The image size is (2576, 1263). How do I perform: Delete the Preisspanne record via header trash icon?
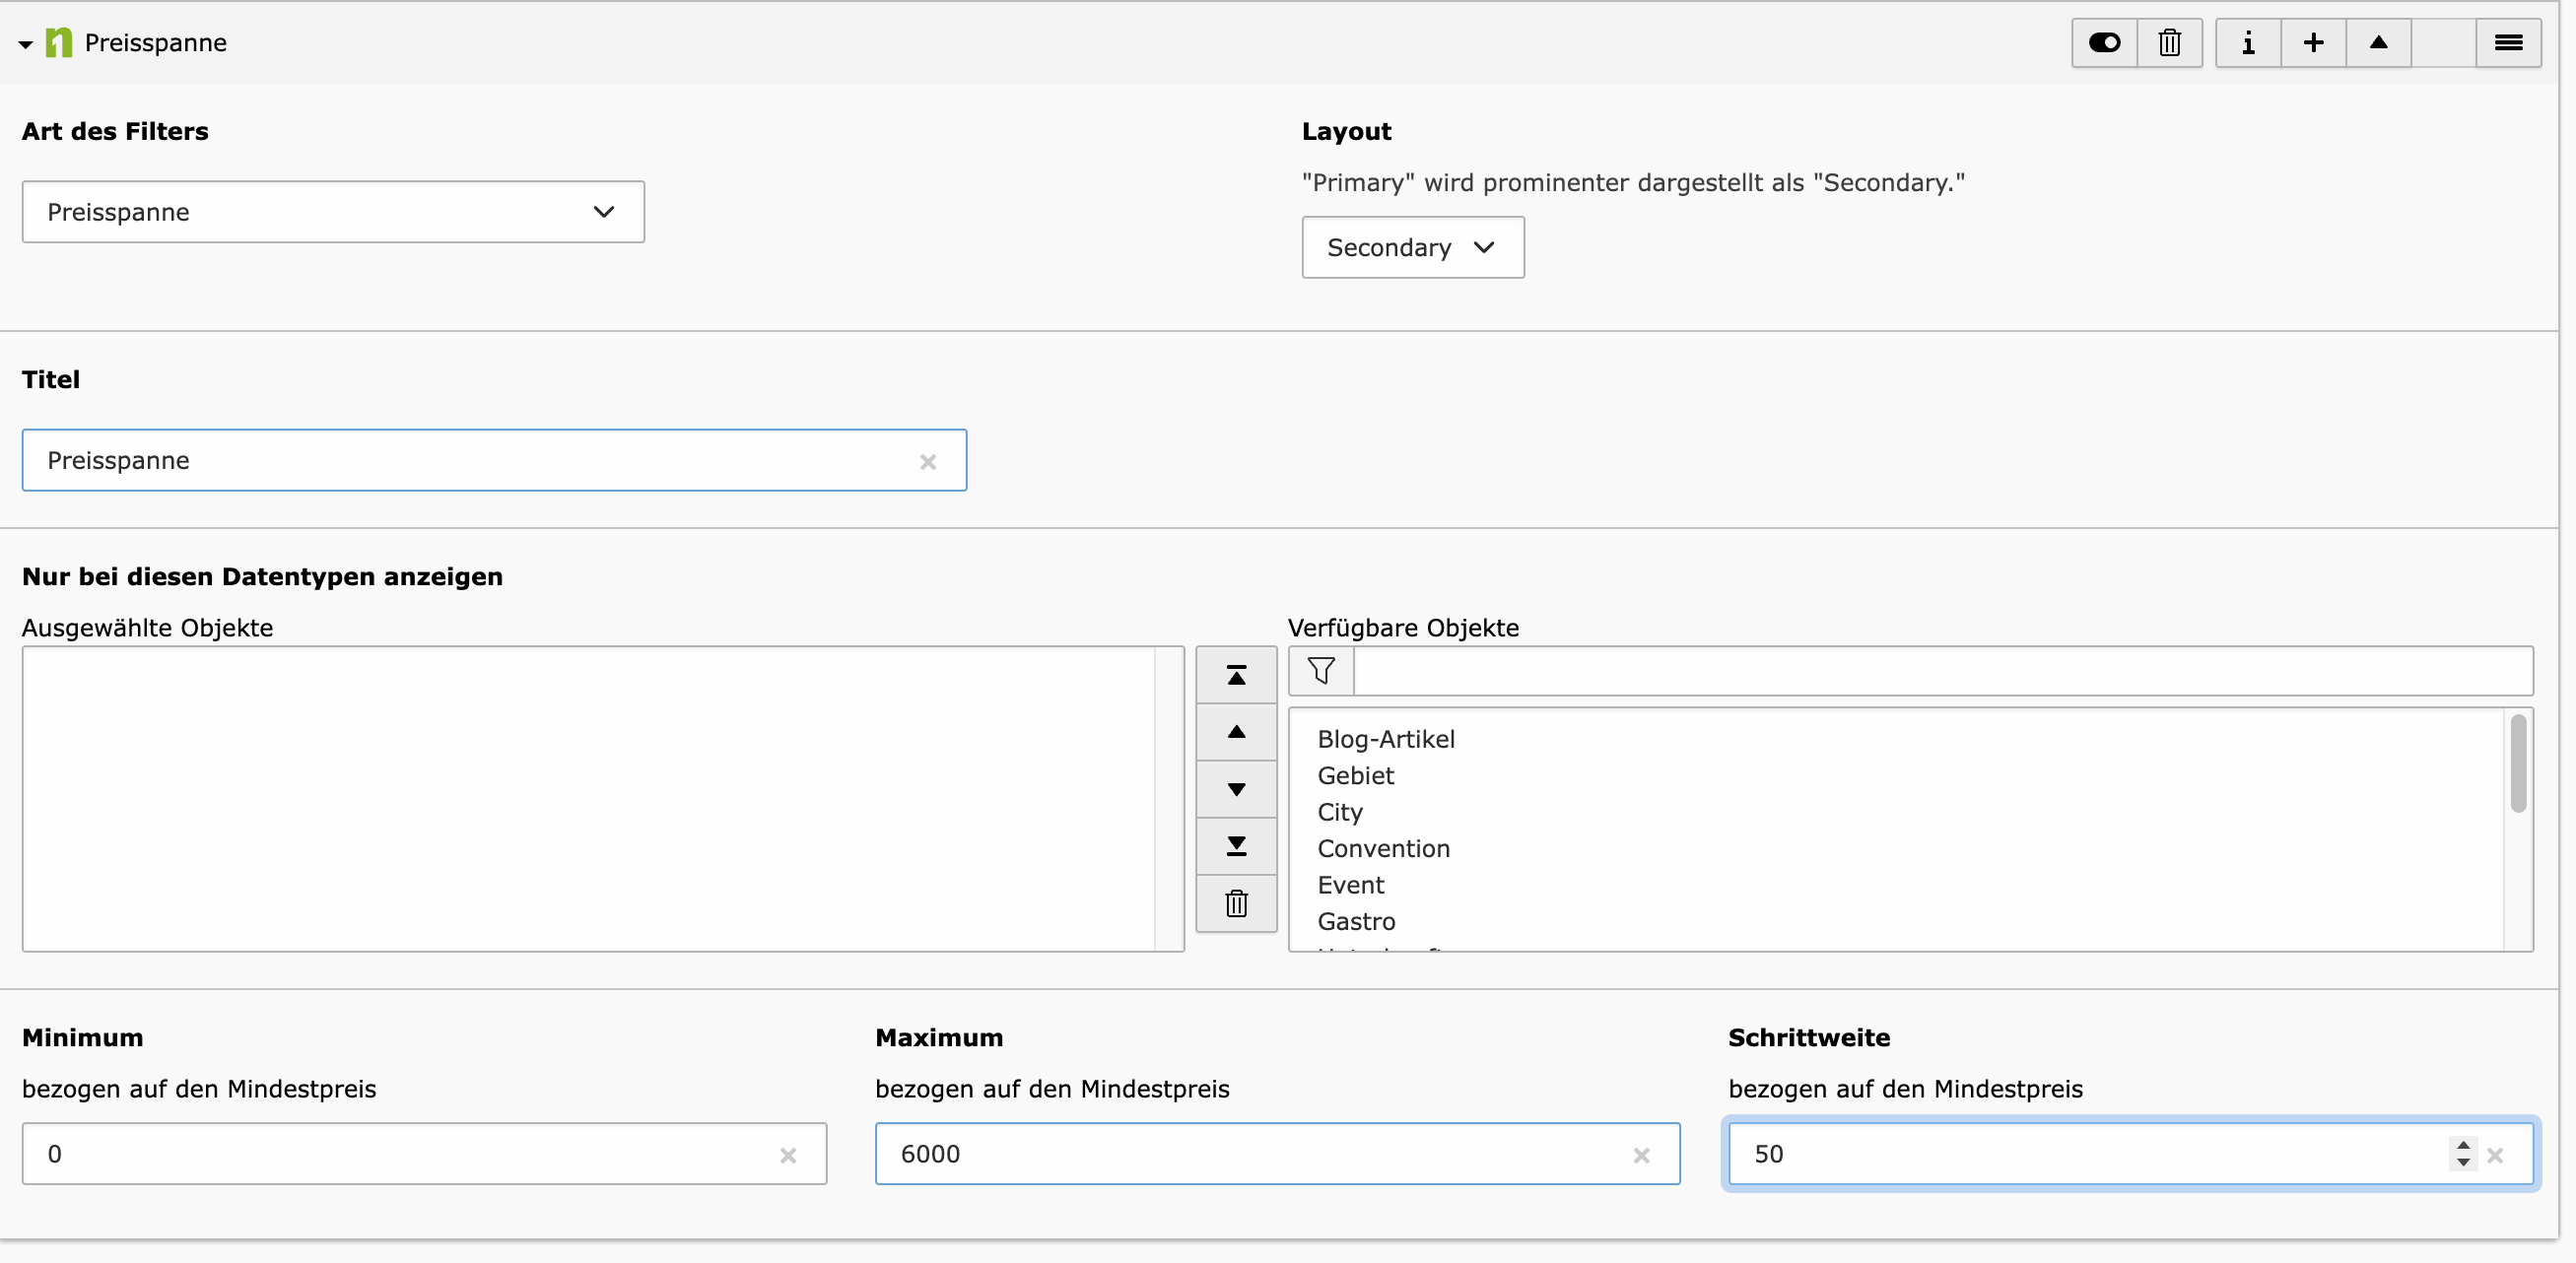[2169, 43]
